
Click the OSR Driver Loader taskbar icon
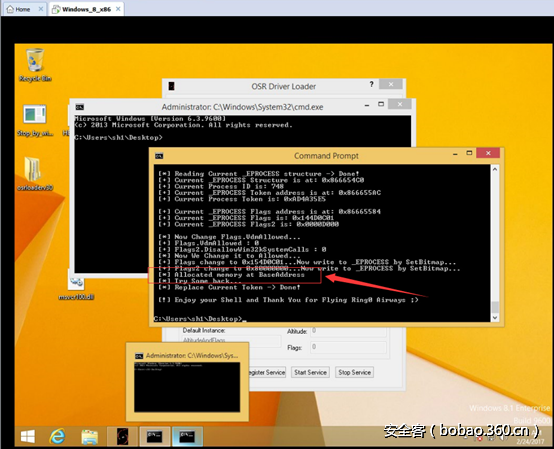pyautogui.click(x=122, y=437)
